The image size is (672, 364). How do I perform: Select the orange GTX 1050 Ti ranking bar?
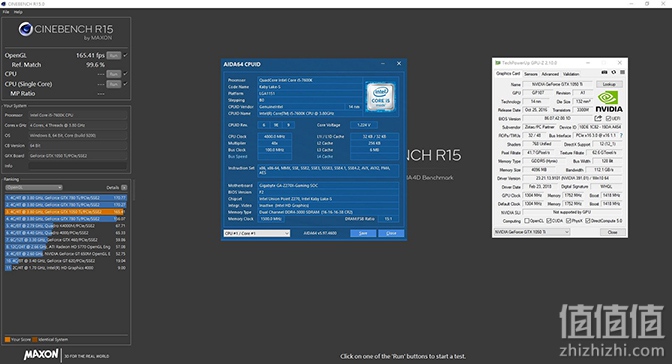click(66, 212)
